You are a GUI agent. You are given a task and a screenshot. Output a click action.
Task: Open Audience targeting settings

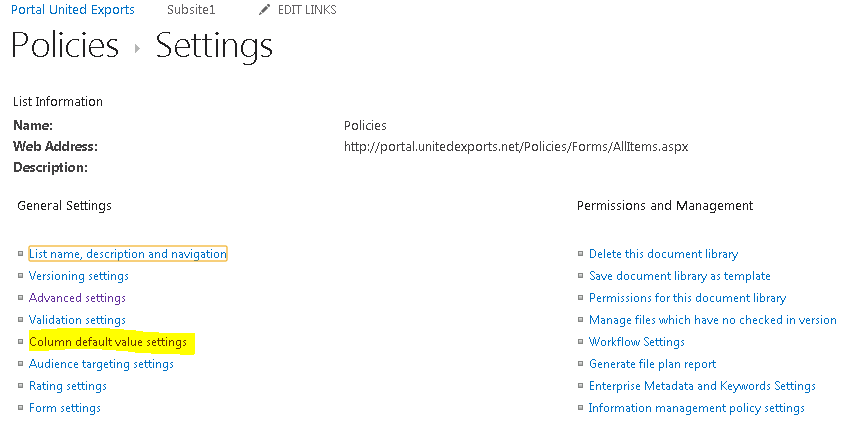(101, 364)
